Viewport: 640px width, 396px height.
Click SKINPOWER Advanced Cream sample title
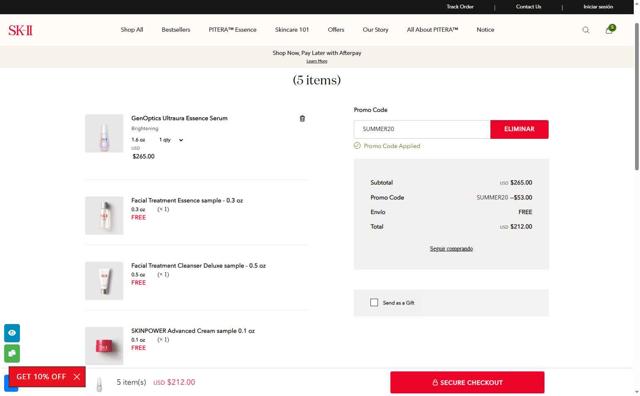click(193, 331)
